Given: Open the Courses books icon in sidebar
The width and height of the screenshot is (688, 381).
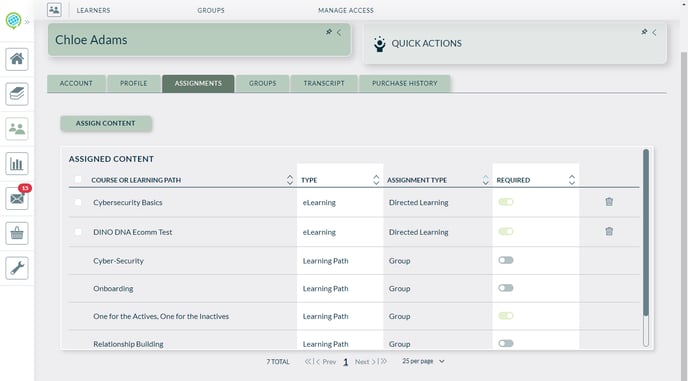Looking at the screenshot, I should [x=17, y=94].
